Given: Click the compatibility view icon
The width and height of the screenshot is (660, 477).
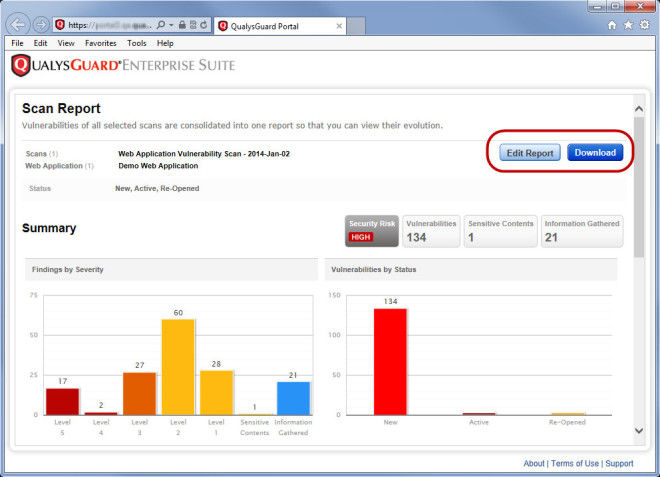Looking at the screenshot, I should tap(193, 25).
